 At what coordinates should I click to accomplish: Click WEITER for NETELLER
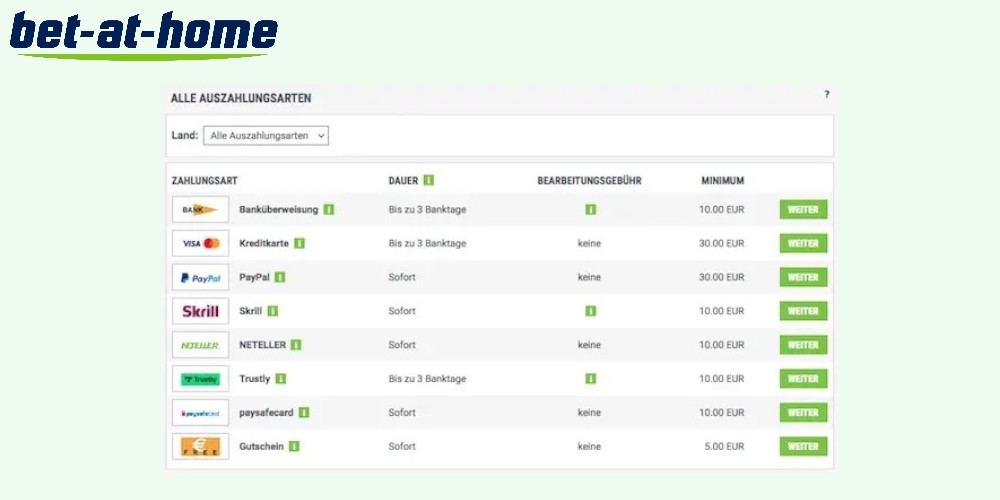click(x=803, y=345)
